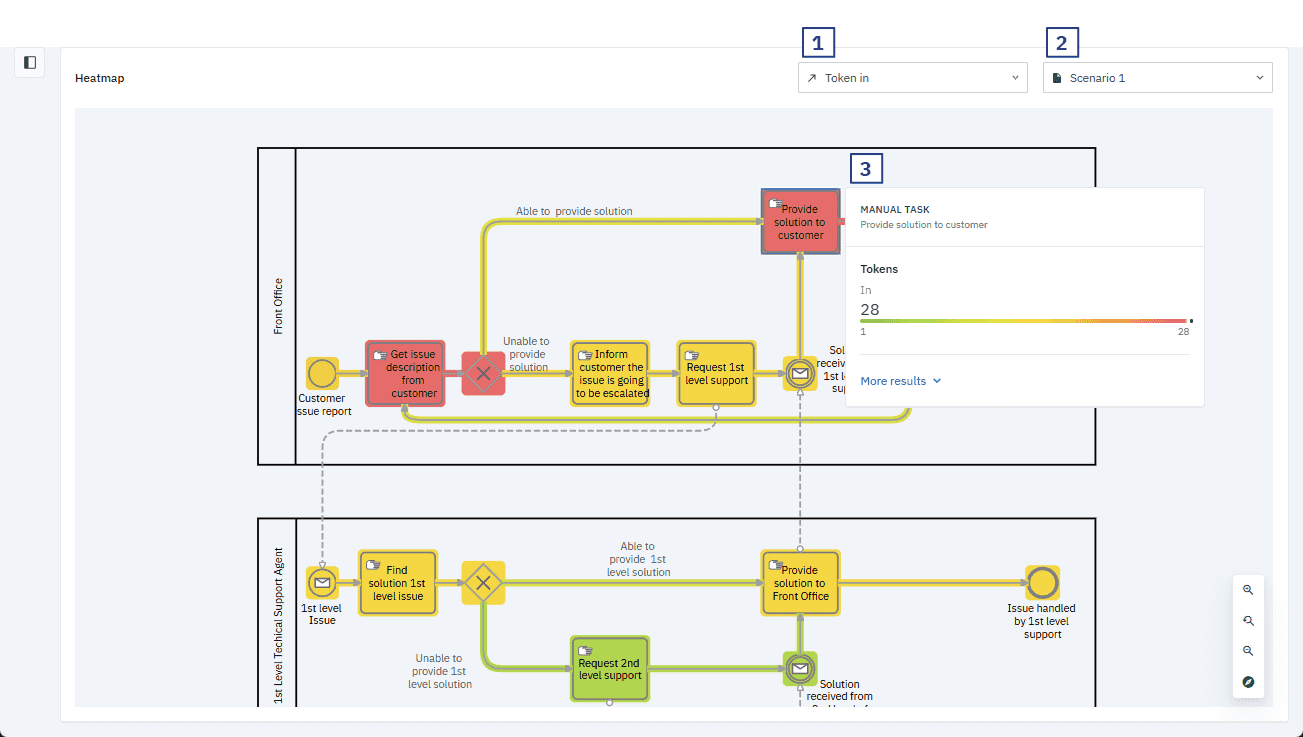
Task: Click the reset zoom icon
Action: pos(1248,621)
